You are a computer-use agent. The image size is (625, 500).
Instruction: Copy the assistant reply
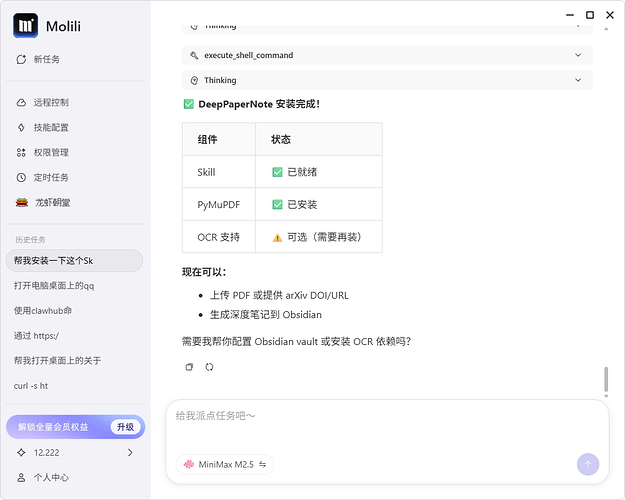coord(189,367)
